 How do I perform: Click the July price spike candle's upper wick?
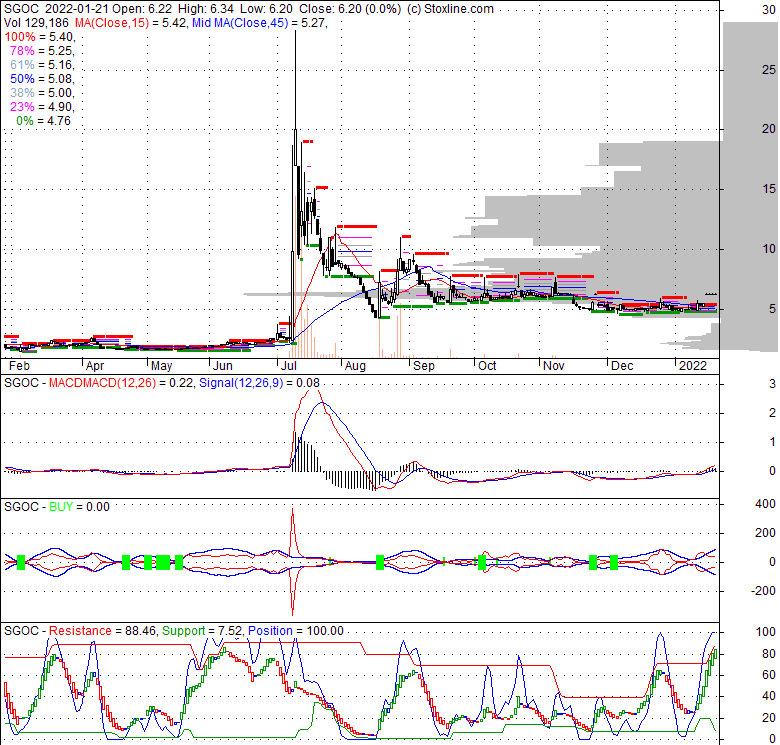click(295, 80)
